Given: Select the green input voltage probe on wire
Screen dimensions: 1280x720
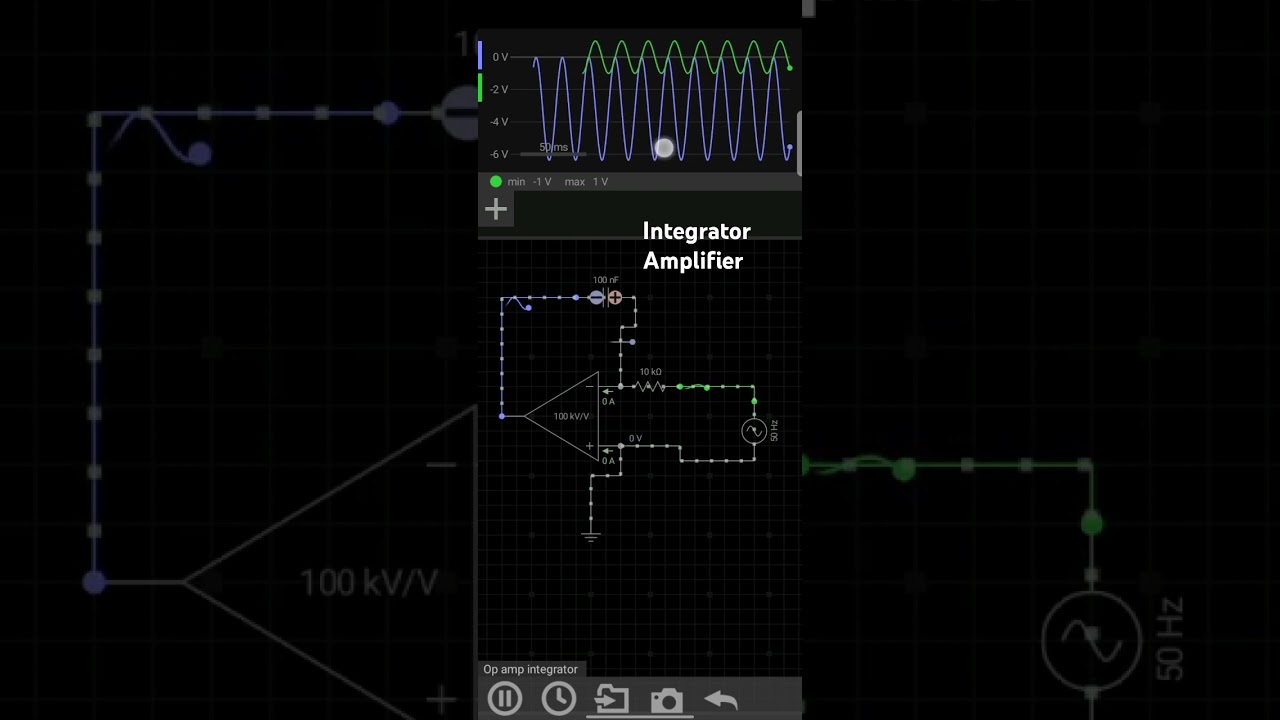Looking at the screenshot, I should pyautogui.click(x=694, y=386).
